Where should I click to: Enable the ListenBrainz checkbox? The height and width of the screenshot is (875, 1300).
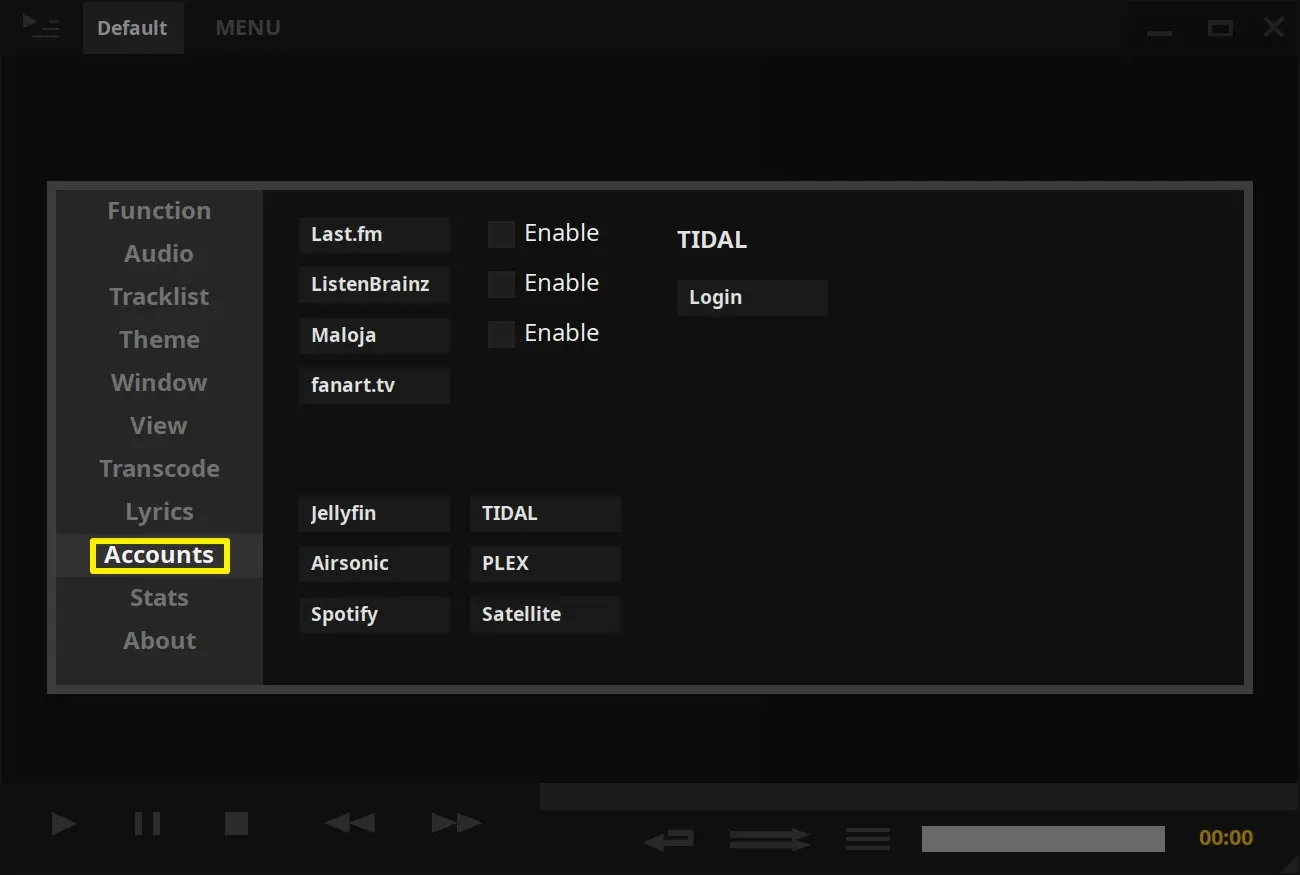[501, 284]
